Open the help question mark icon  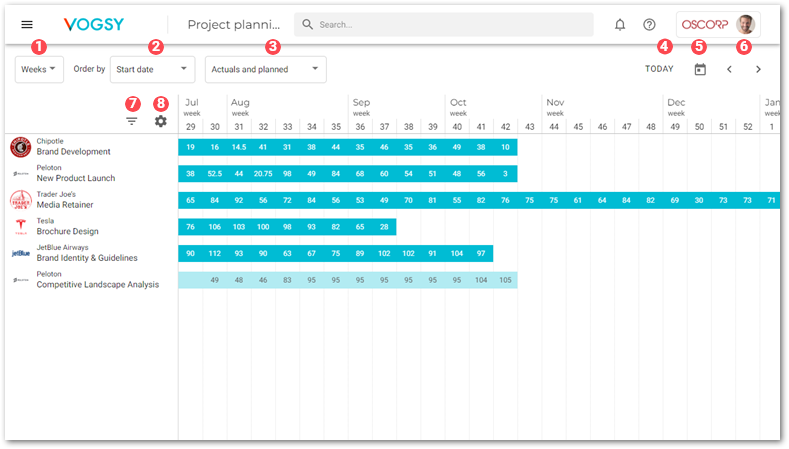tap(649, 24)
